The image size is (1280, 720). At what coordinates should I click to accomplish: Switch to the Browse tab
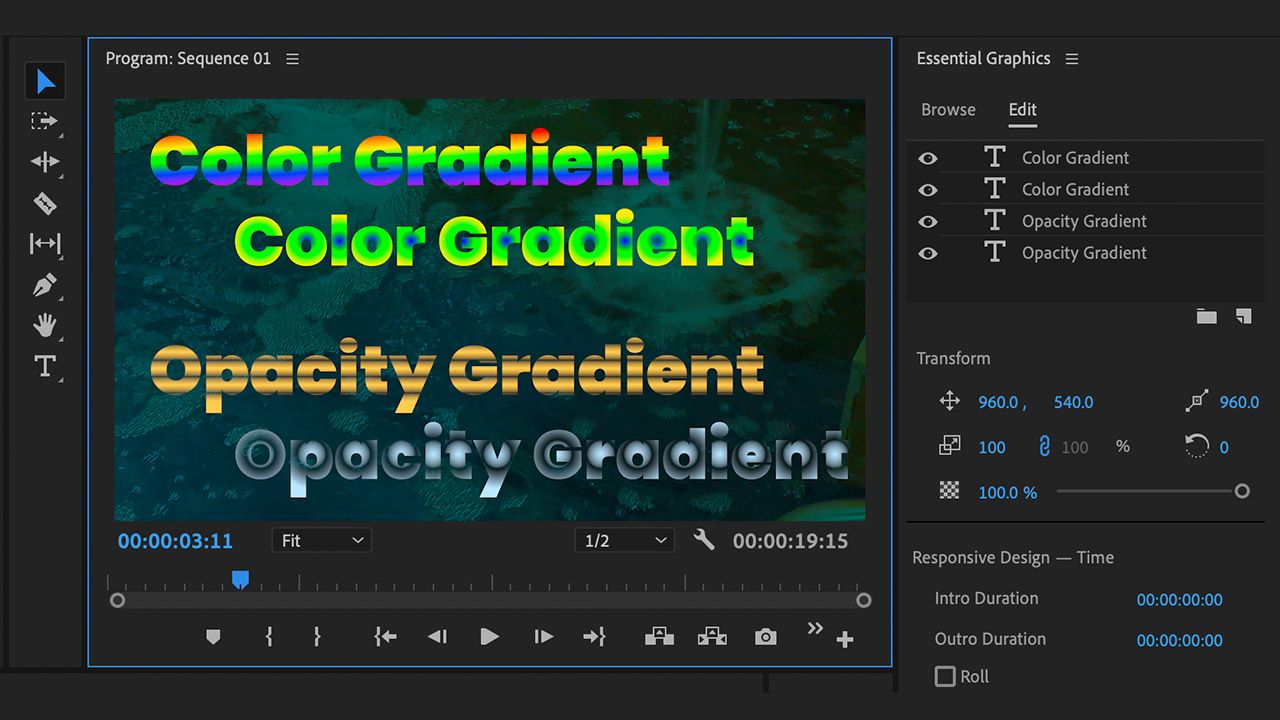[948, 110]
